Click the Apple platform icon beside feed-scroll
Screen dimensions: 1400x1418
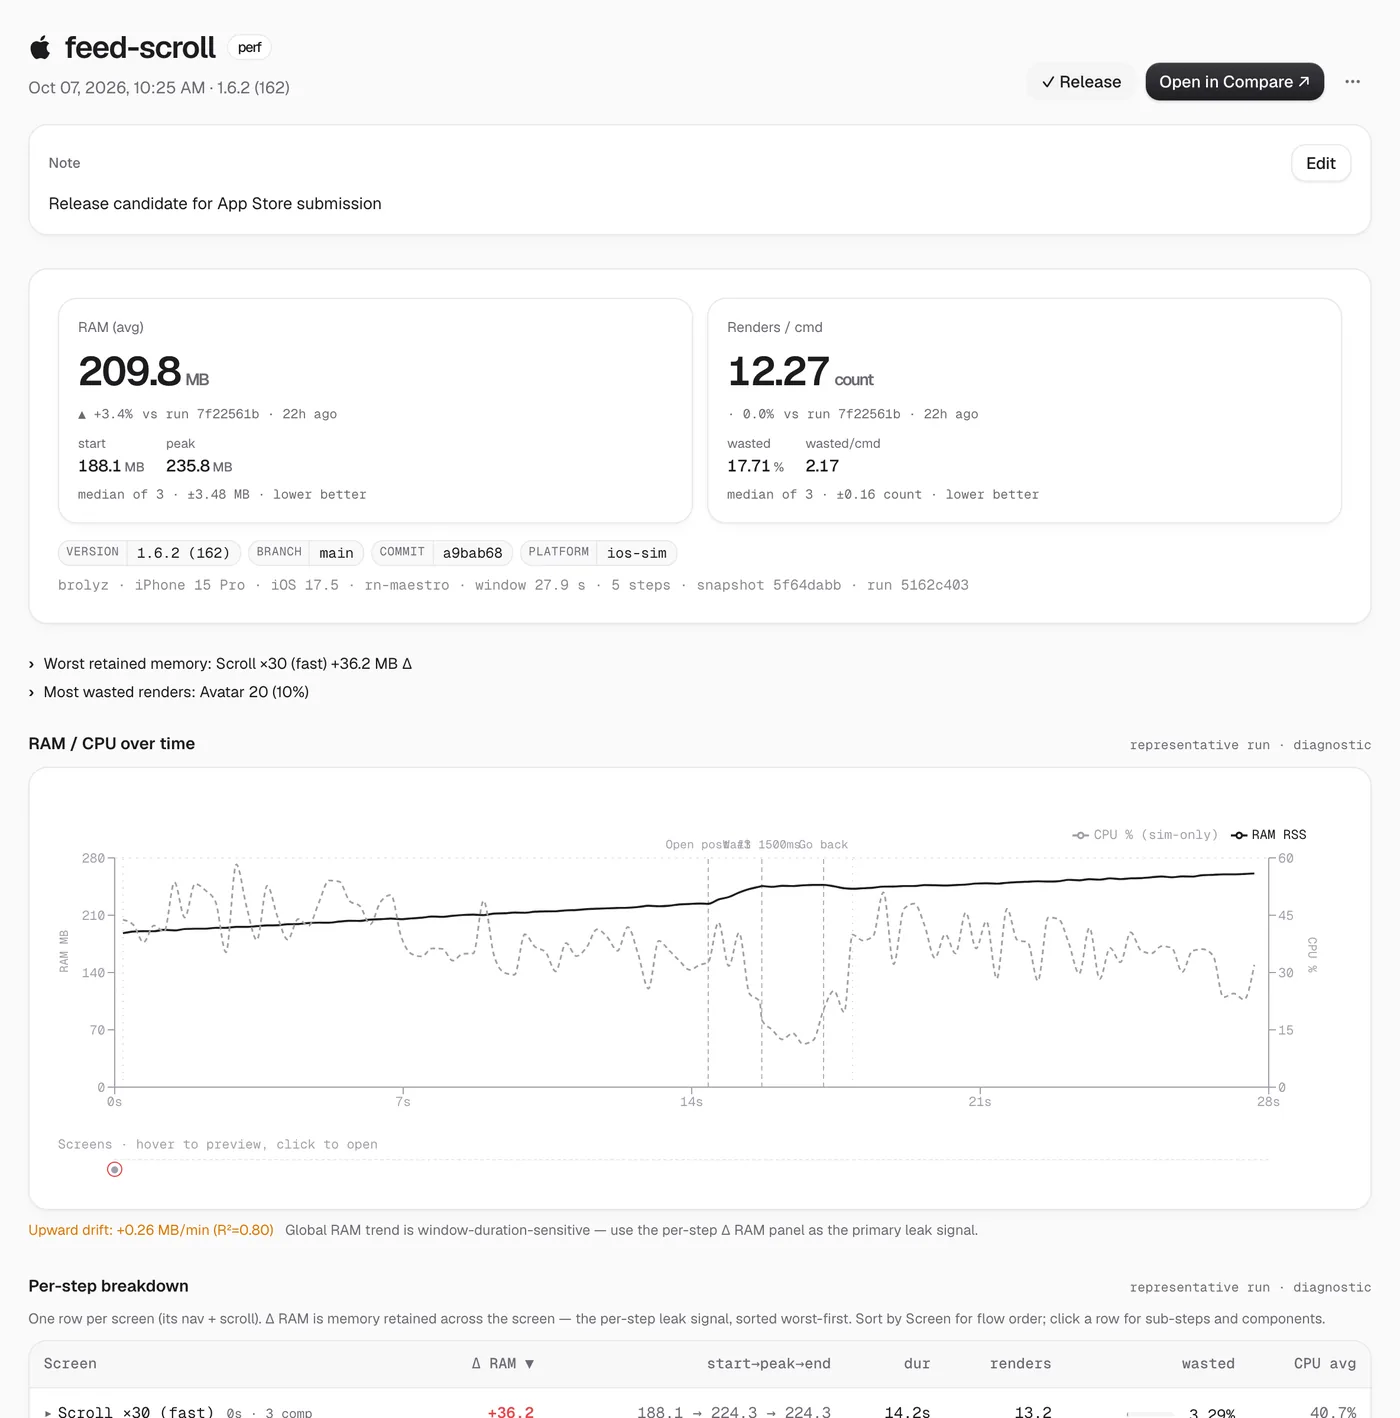(40, 47)
